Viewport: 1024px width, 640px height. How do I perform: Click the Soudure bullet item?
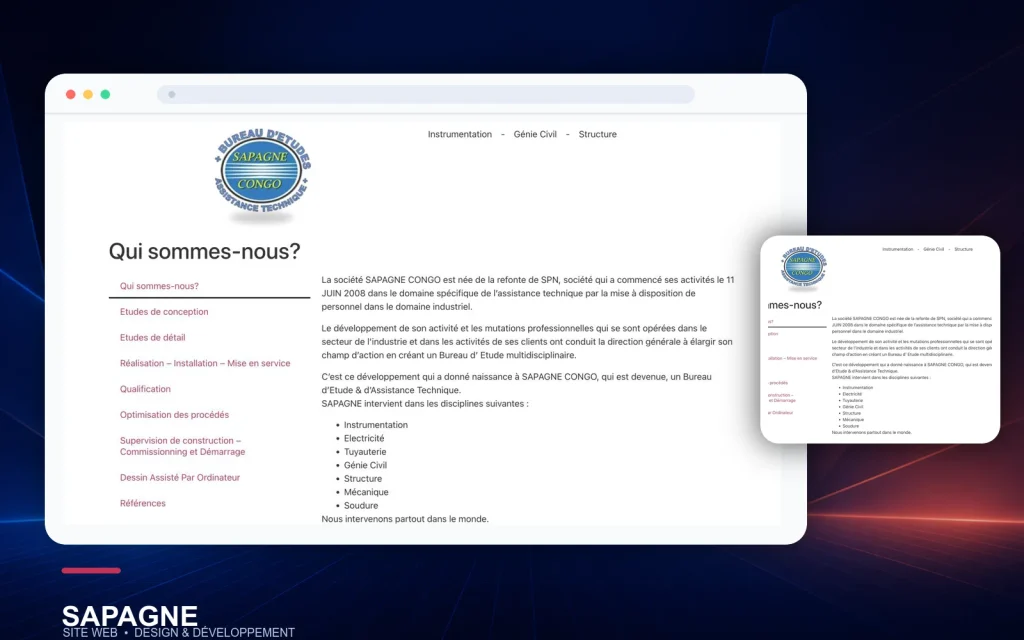click(x=361, y=505)
